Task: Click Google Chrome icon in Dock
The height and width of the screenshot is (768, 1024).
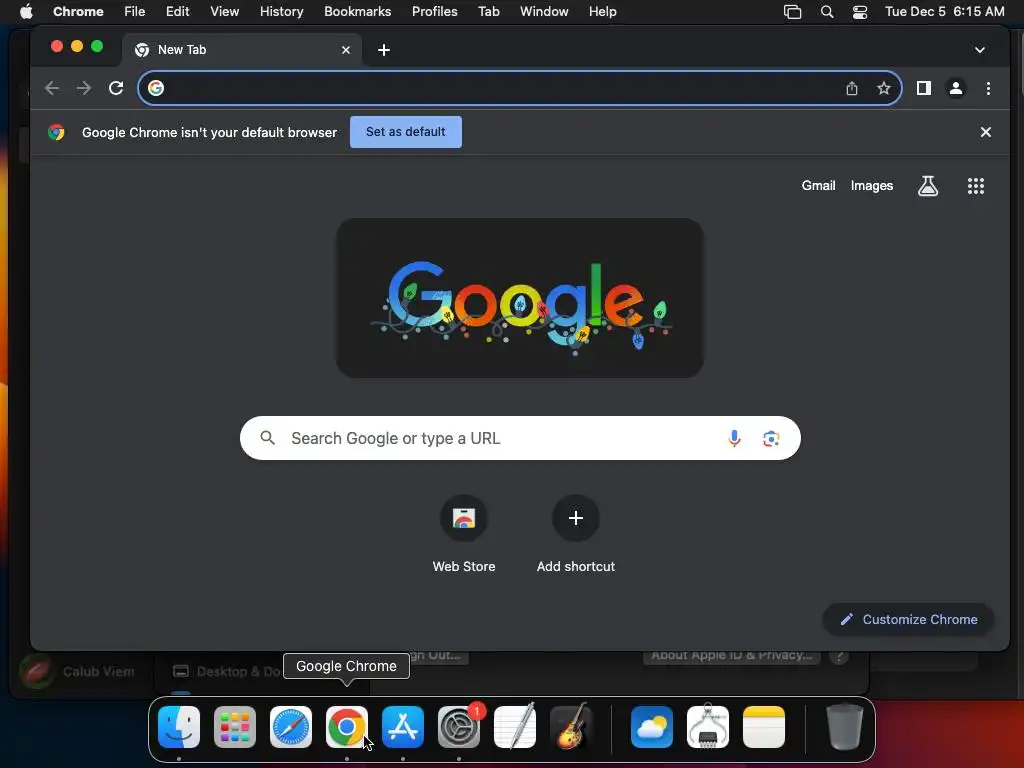Action: (347, 727)
